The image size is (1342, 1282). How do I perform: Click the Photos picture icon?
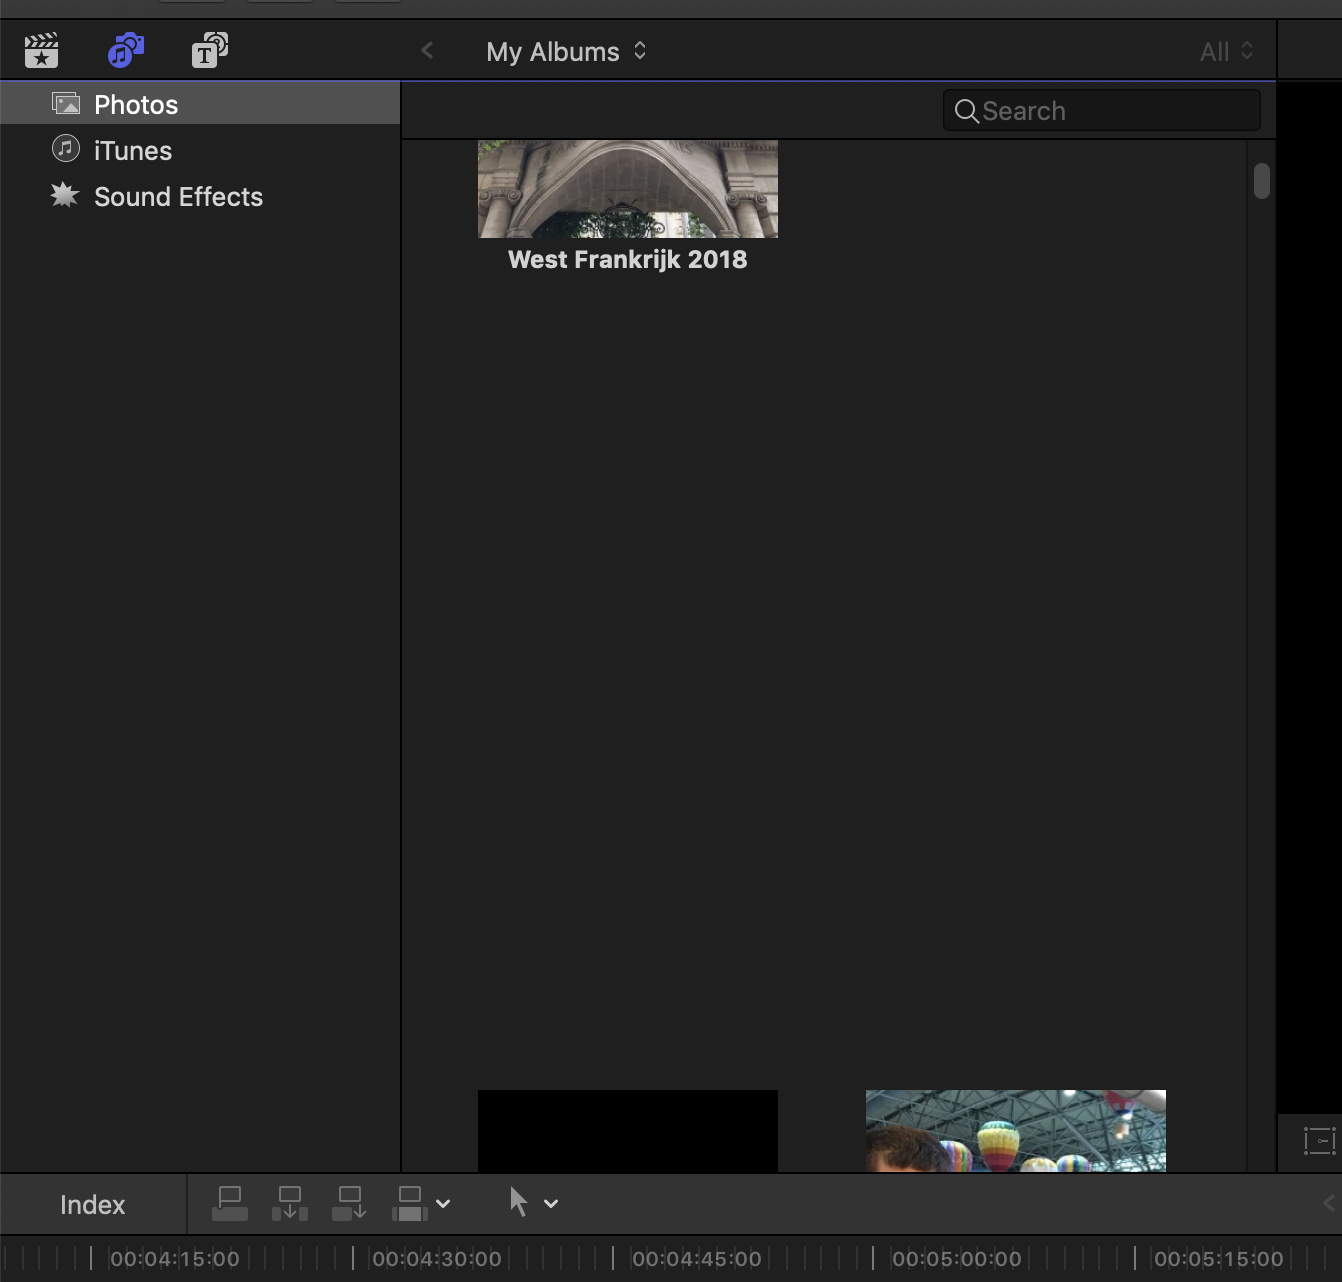pos(66,103)
